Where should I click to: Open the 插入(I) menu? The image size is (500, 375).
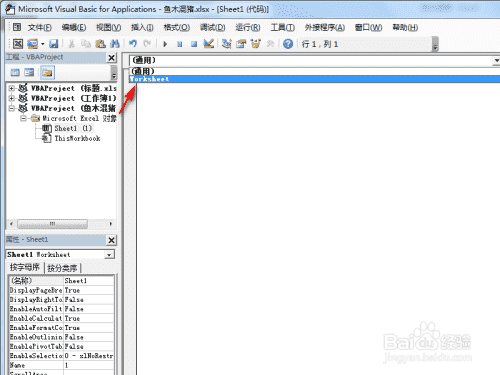142,27
